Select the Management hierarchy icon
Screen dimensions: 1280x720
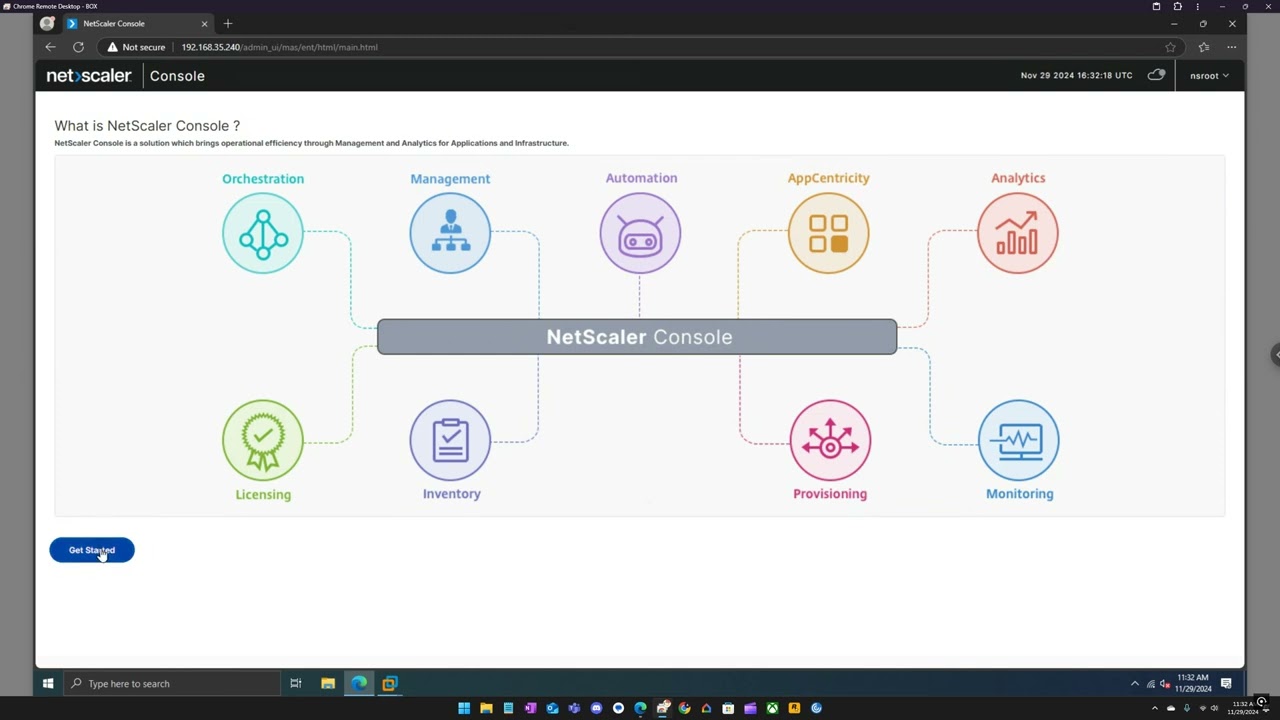(450, 233)
